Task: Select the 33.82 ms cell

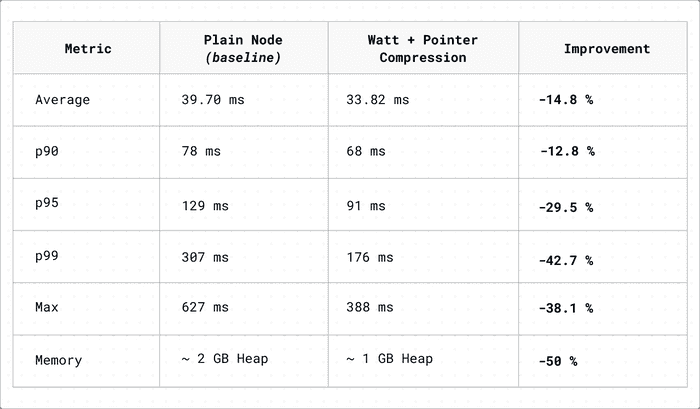Action: [x=376, y=100]
